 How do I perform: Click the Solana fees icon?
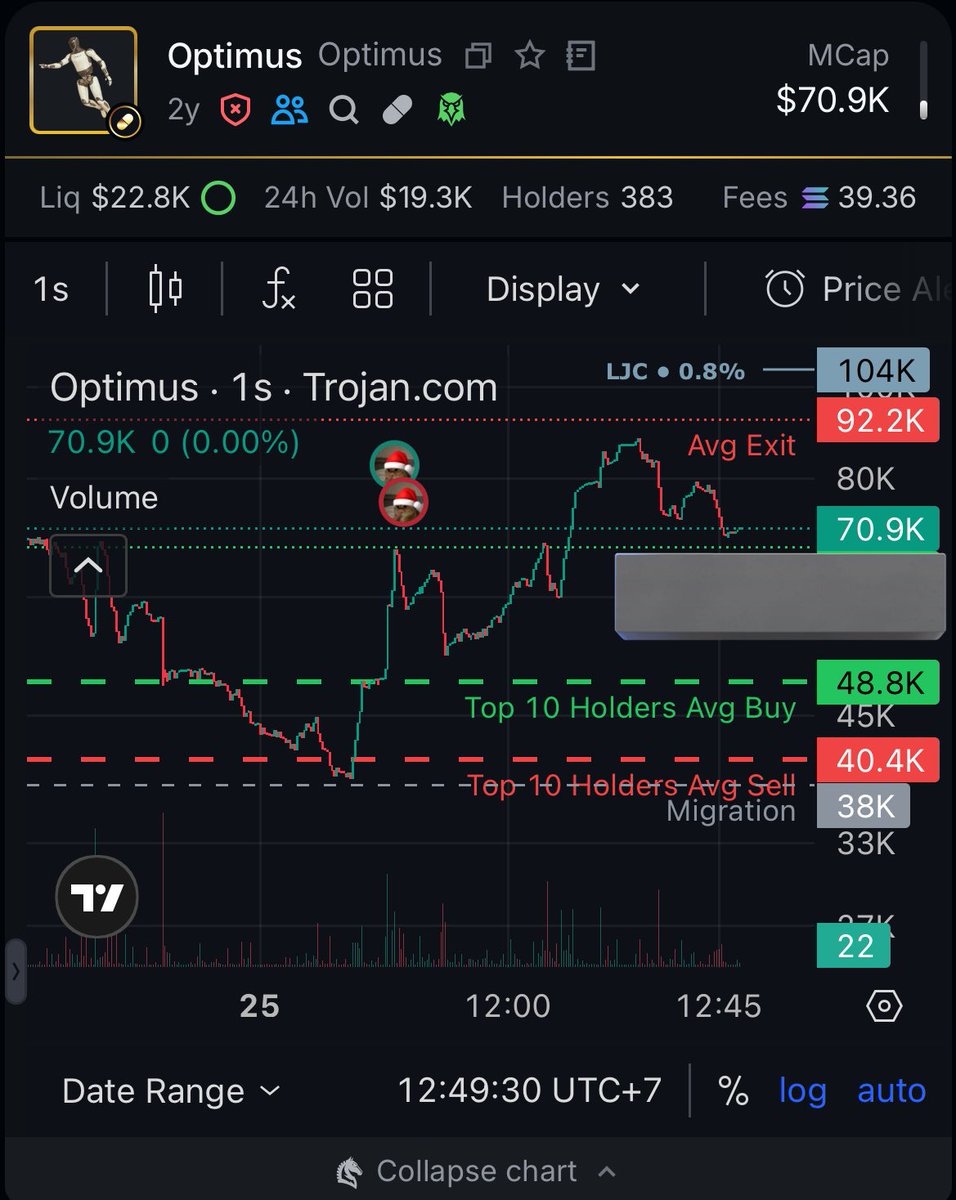tap(815, 198)
